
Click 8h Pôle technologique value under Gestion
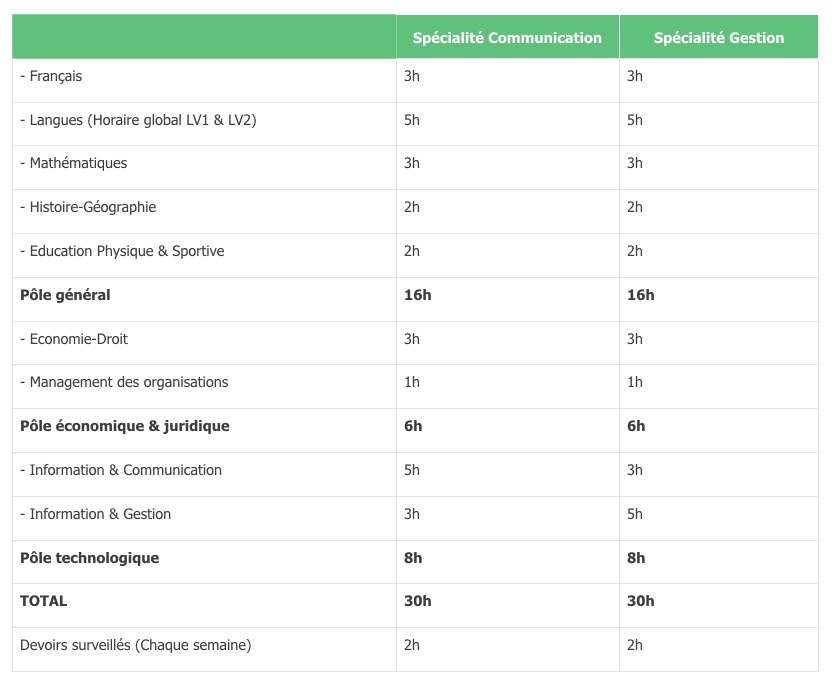[636, 558]
